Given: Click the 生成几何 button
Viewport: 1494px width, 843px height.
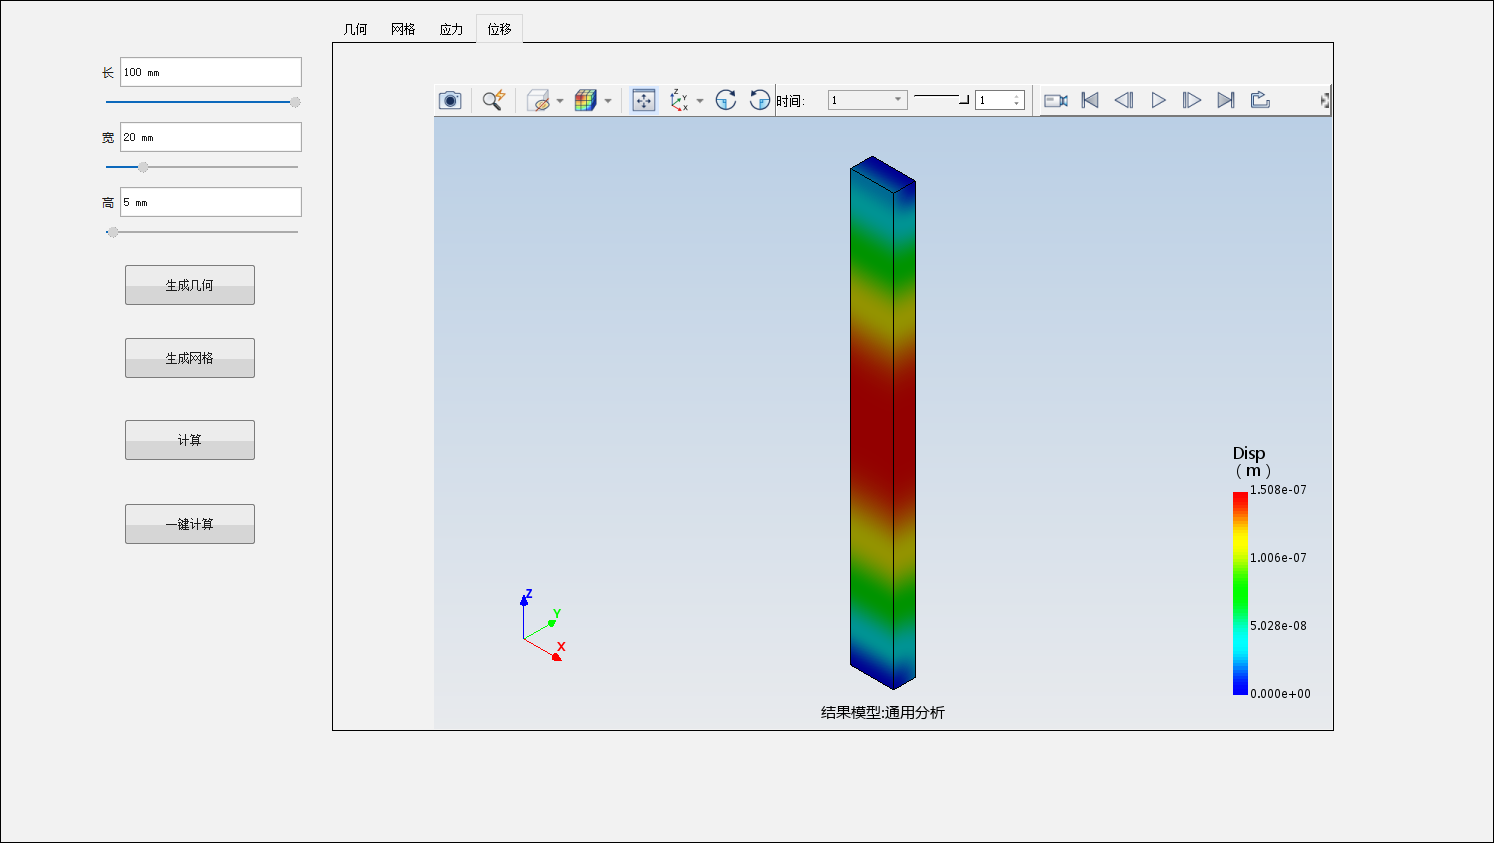Looking at the screenshot, I should [x=190, y=285].
